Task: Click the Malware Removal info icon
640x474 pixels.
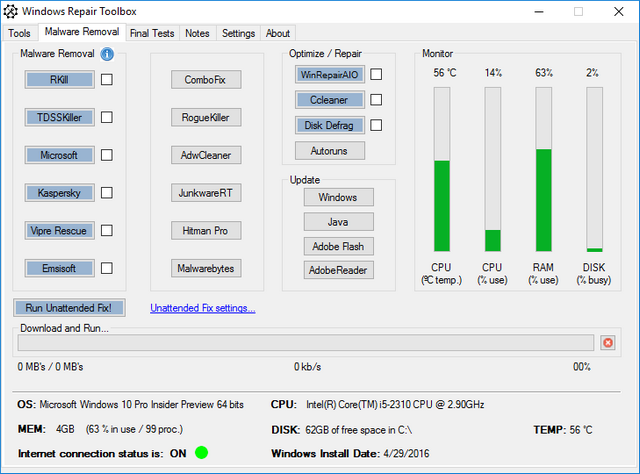Action: pyautogui.click(x=107, y=54)
